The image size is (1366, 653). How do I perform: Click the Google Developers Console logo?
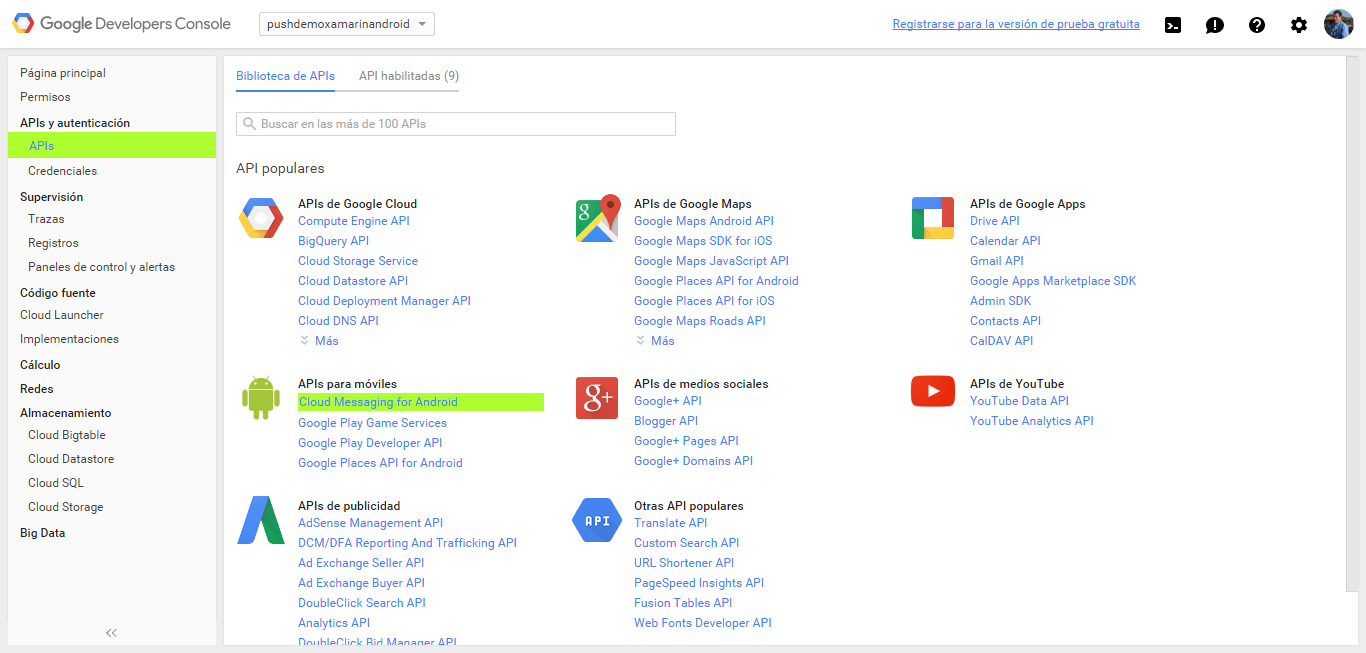tap(121, 24)
